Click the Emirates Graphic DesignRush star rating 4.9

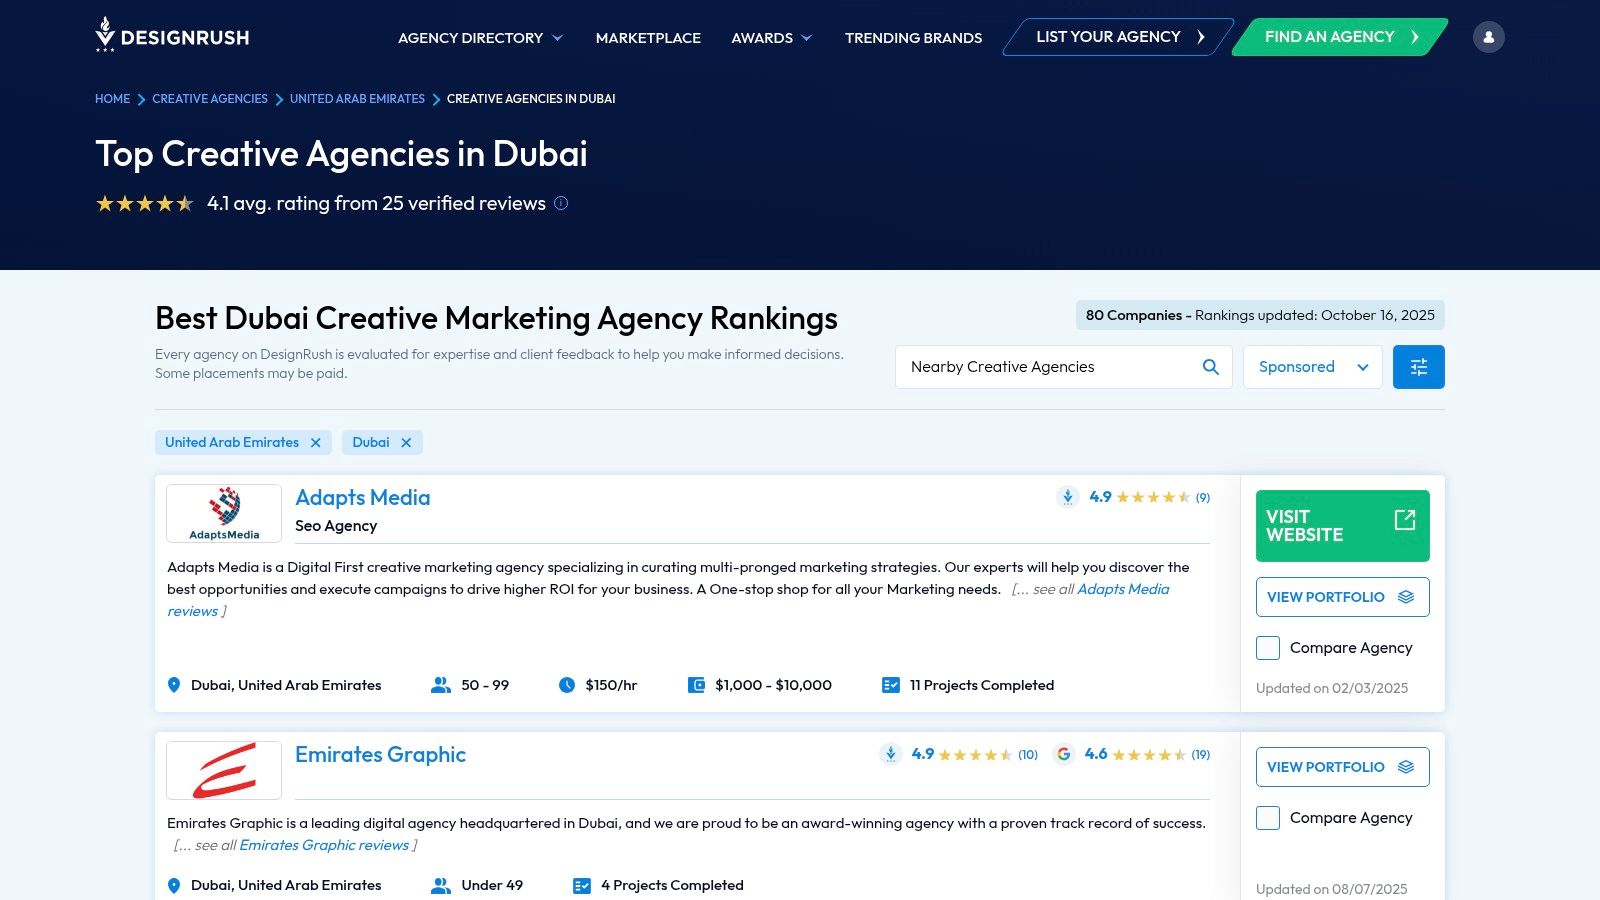[974, 754]
